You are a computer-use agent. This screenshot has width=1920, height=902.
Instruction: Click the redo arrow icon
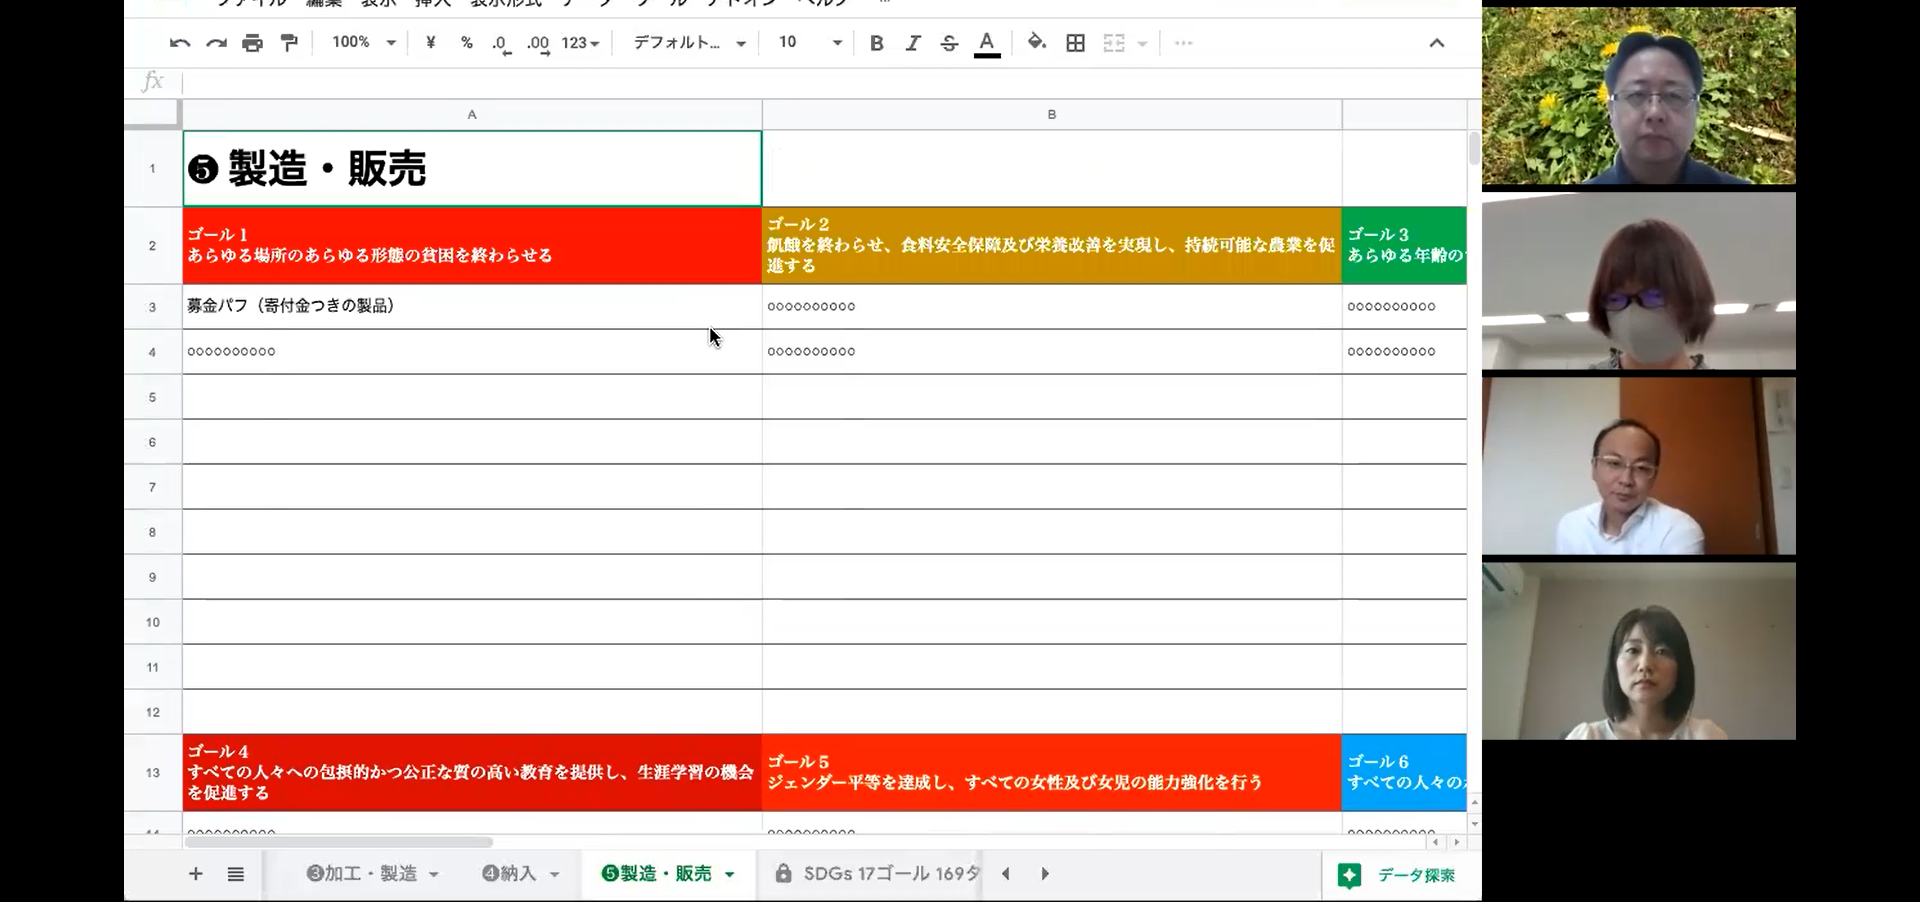216,43
